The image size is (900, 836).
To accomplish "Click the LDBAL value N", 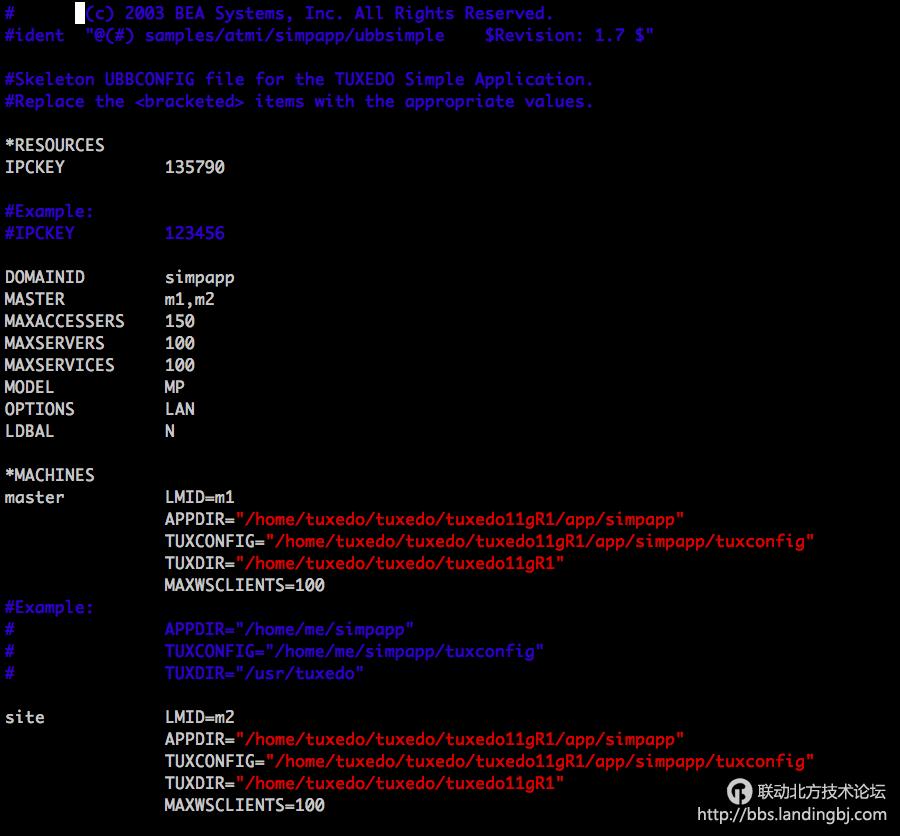I will [169, 431].
